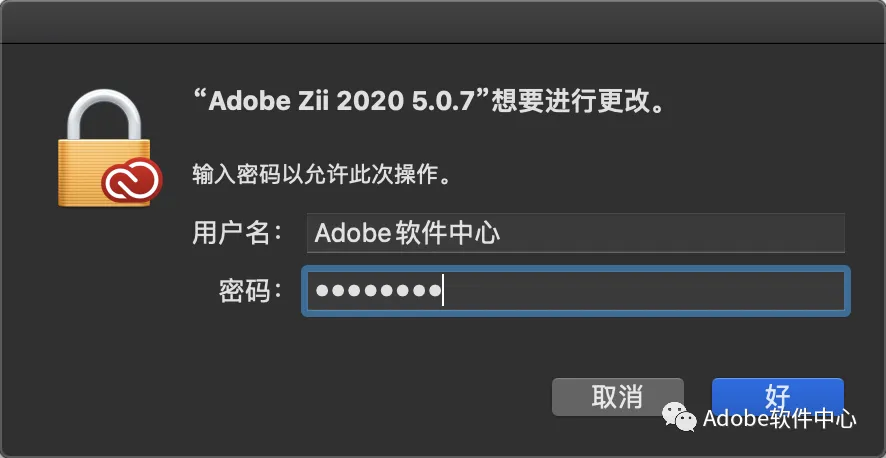The width and height of the screenshot is (886, 458).
Task: Click the WeChat logo watermark
Action: (680, 419)
